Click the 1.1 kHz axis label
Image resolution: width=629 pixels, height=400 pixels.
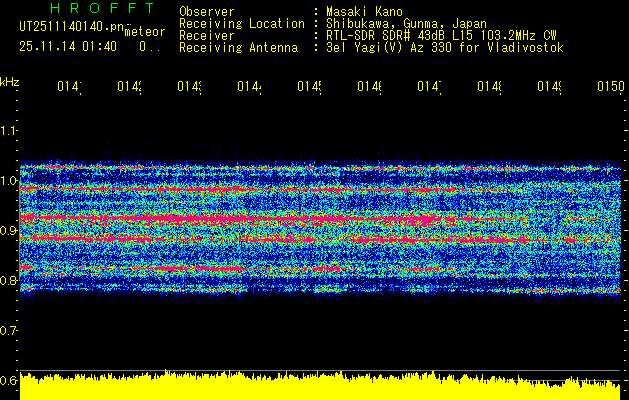[8, 130]
